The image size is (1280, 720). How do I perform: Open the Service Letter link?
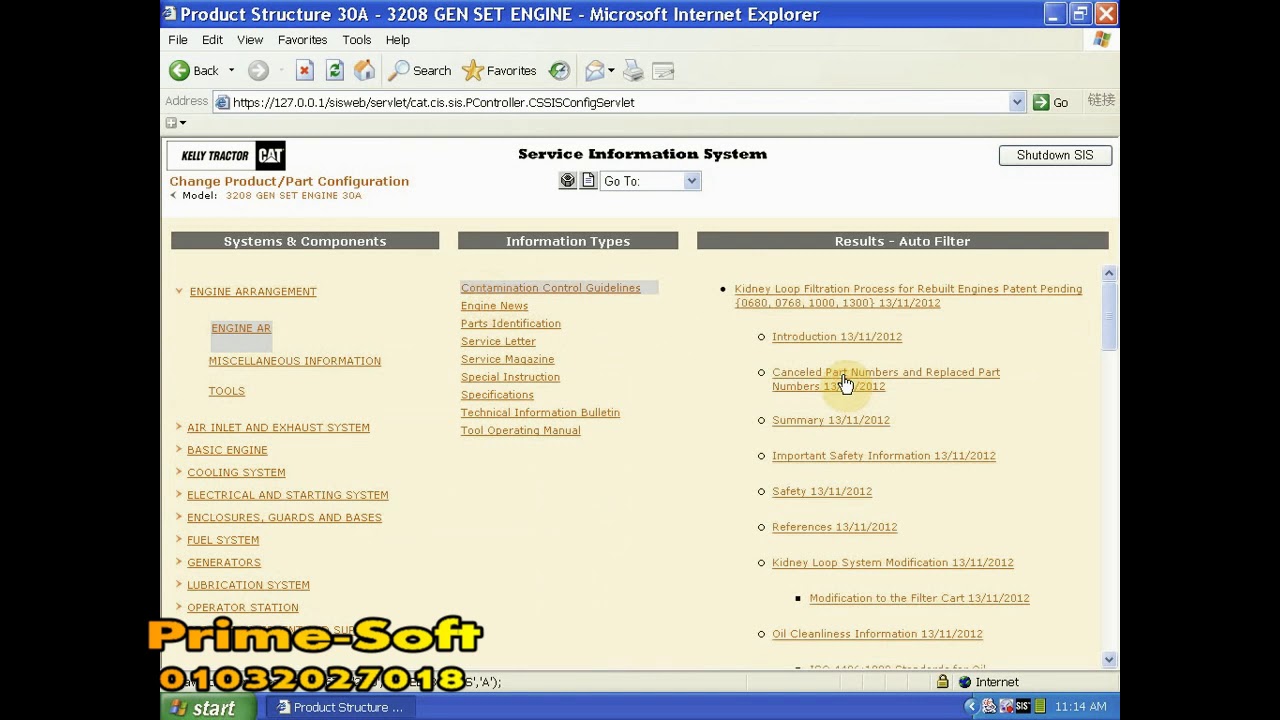(498, 342)
